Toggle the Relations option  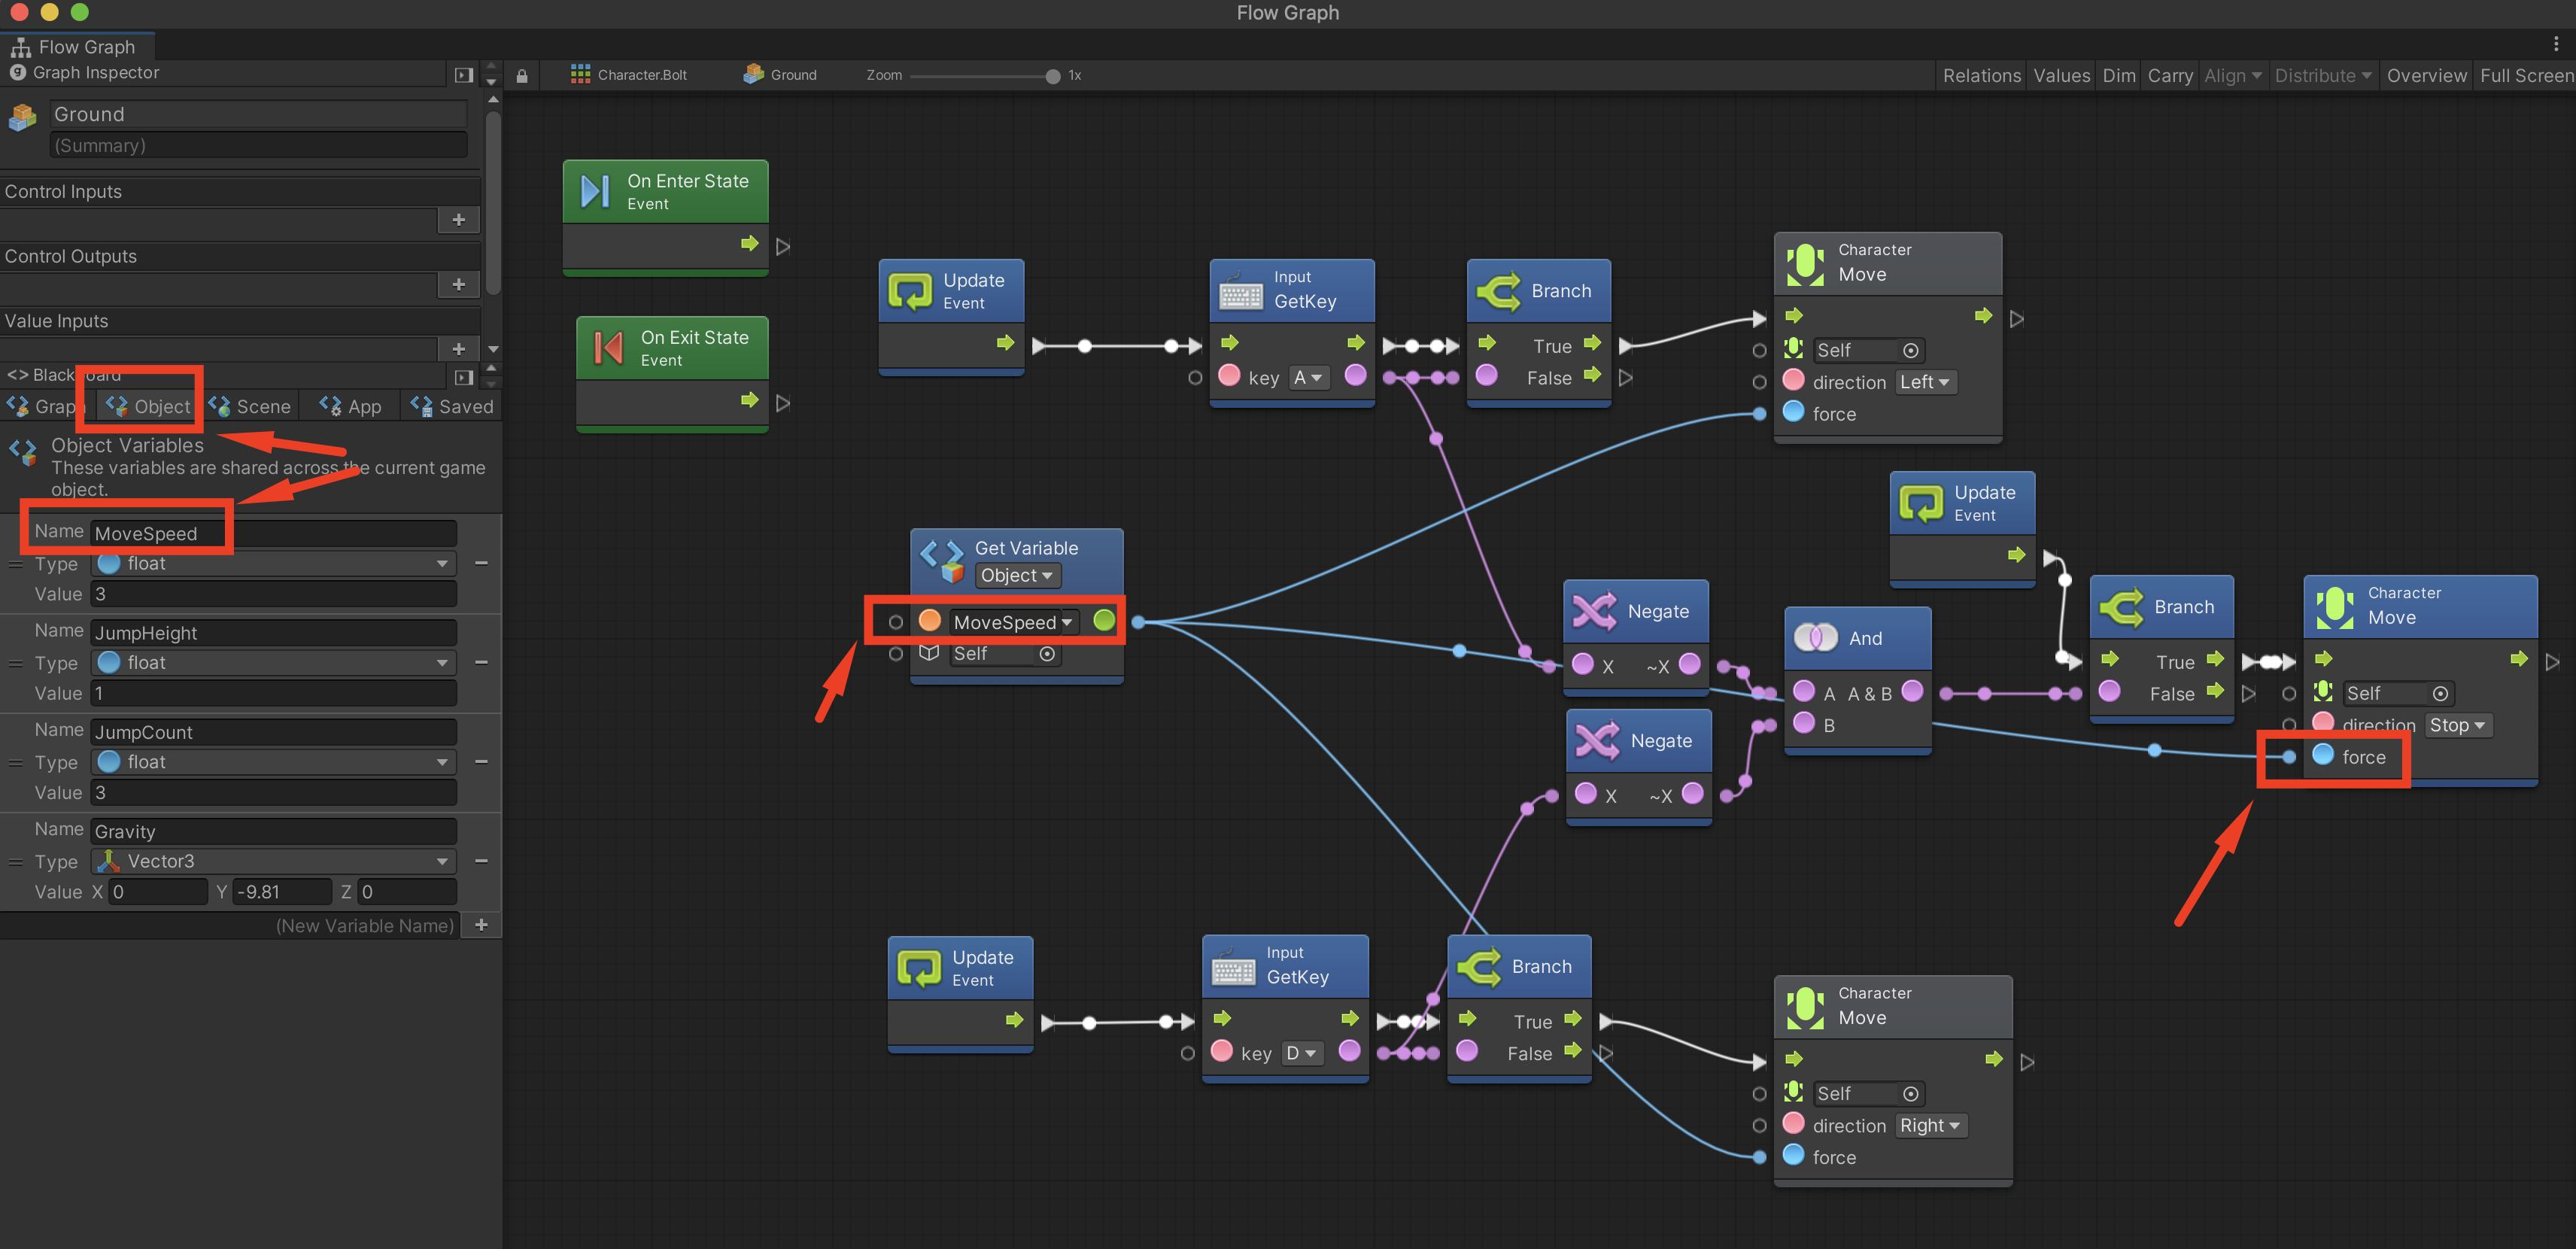click(x=1981, y=75)
